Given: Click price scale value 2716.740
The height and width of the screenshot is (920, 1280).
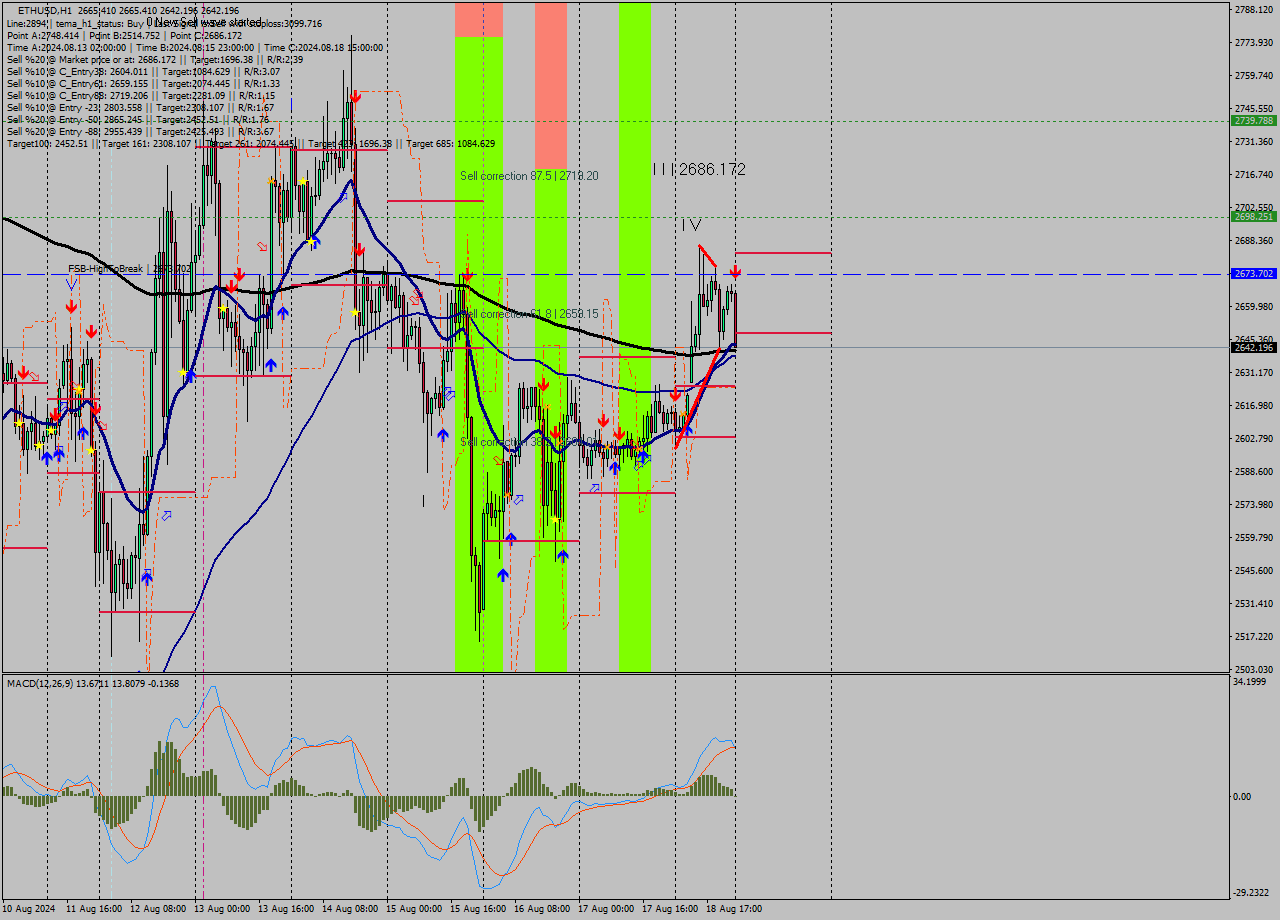Looking at the screenshot, I should coord(1254,175).
